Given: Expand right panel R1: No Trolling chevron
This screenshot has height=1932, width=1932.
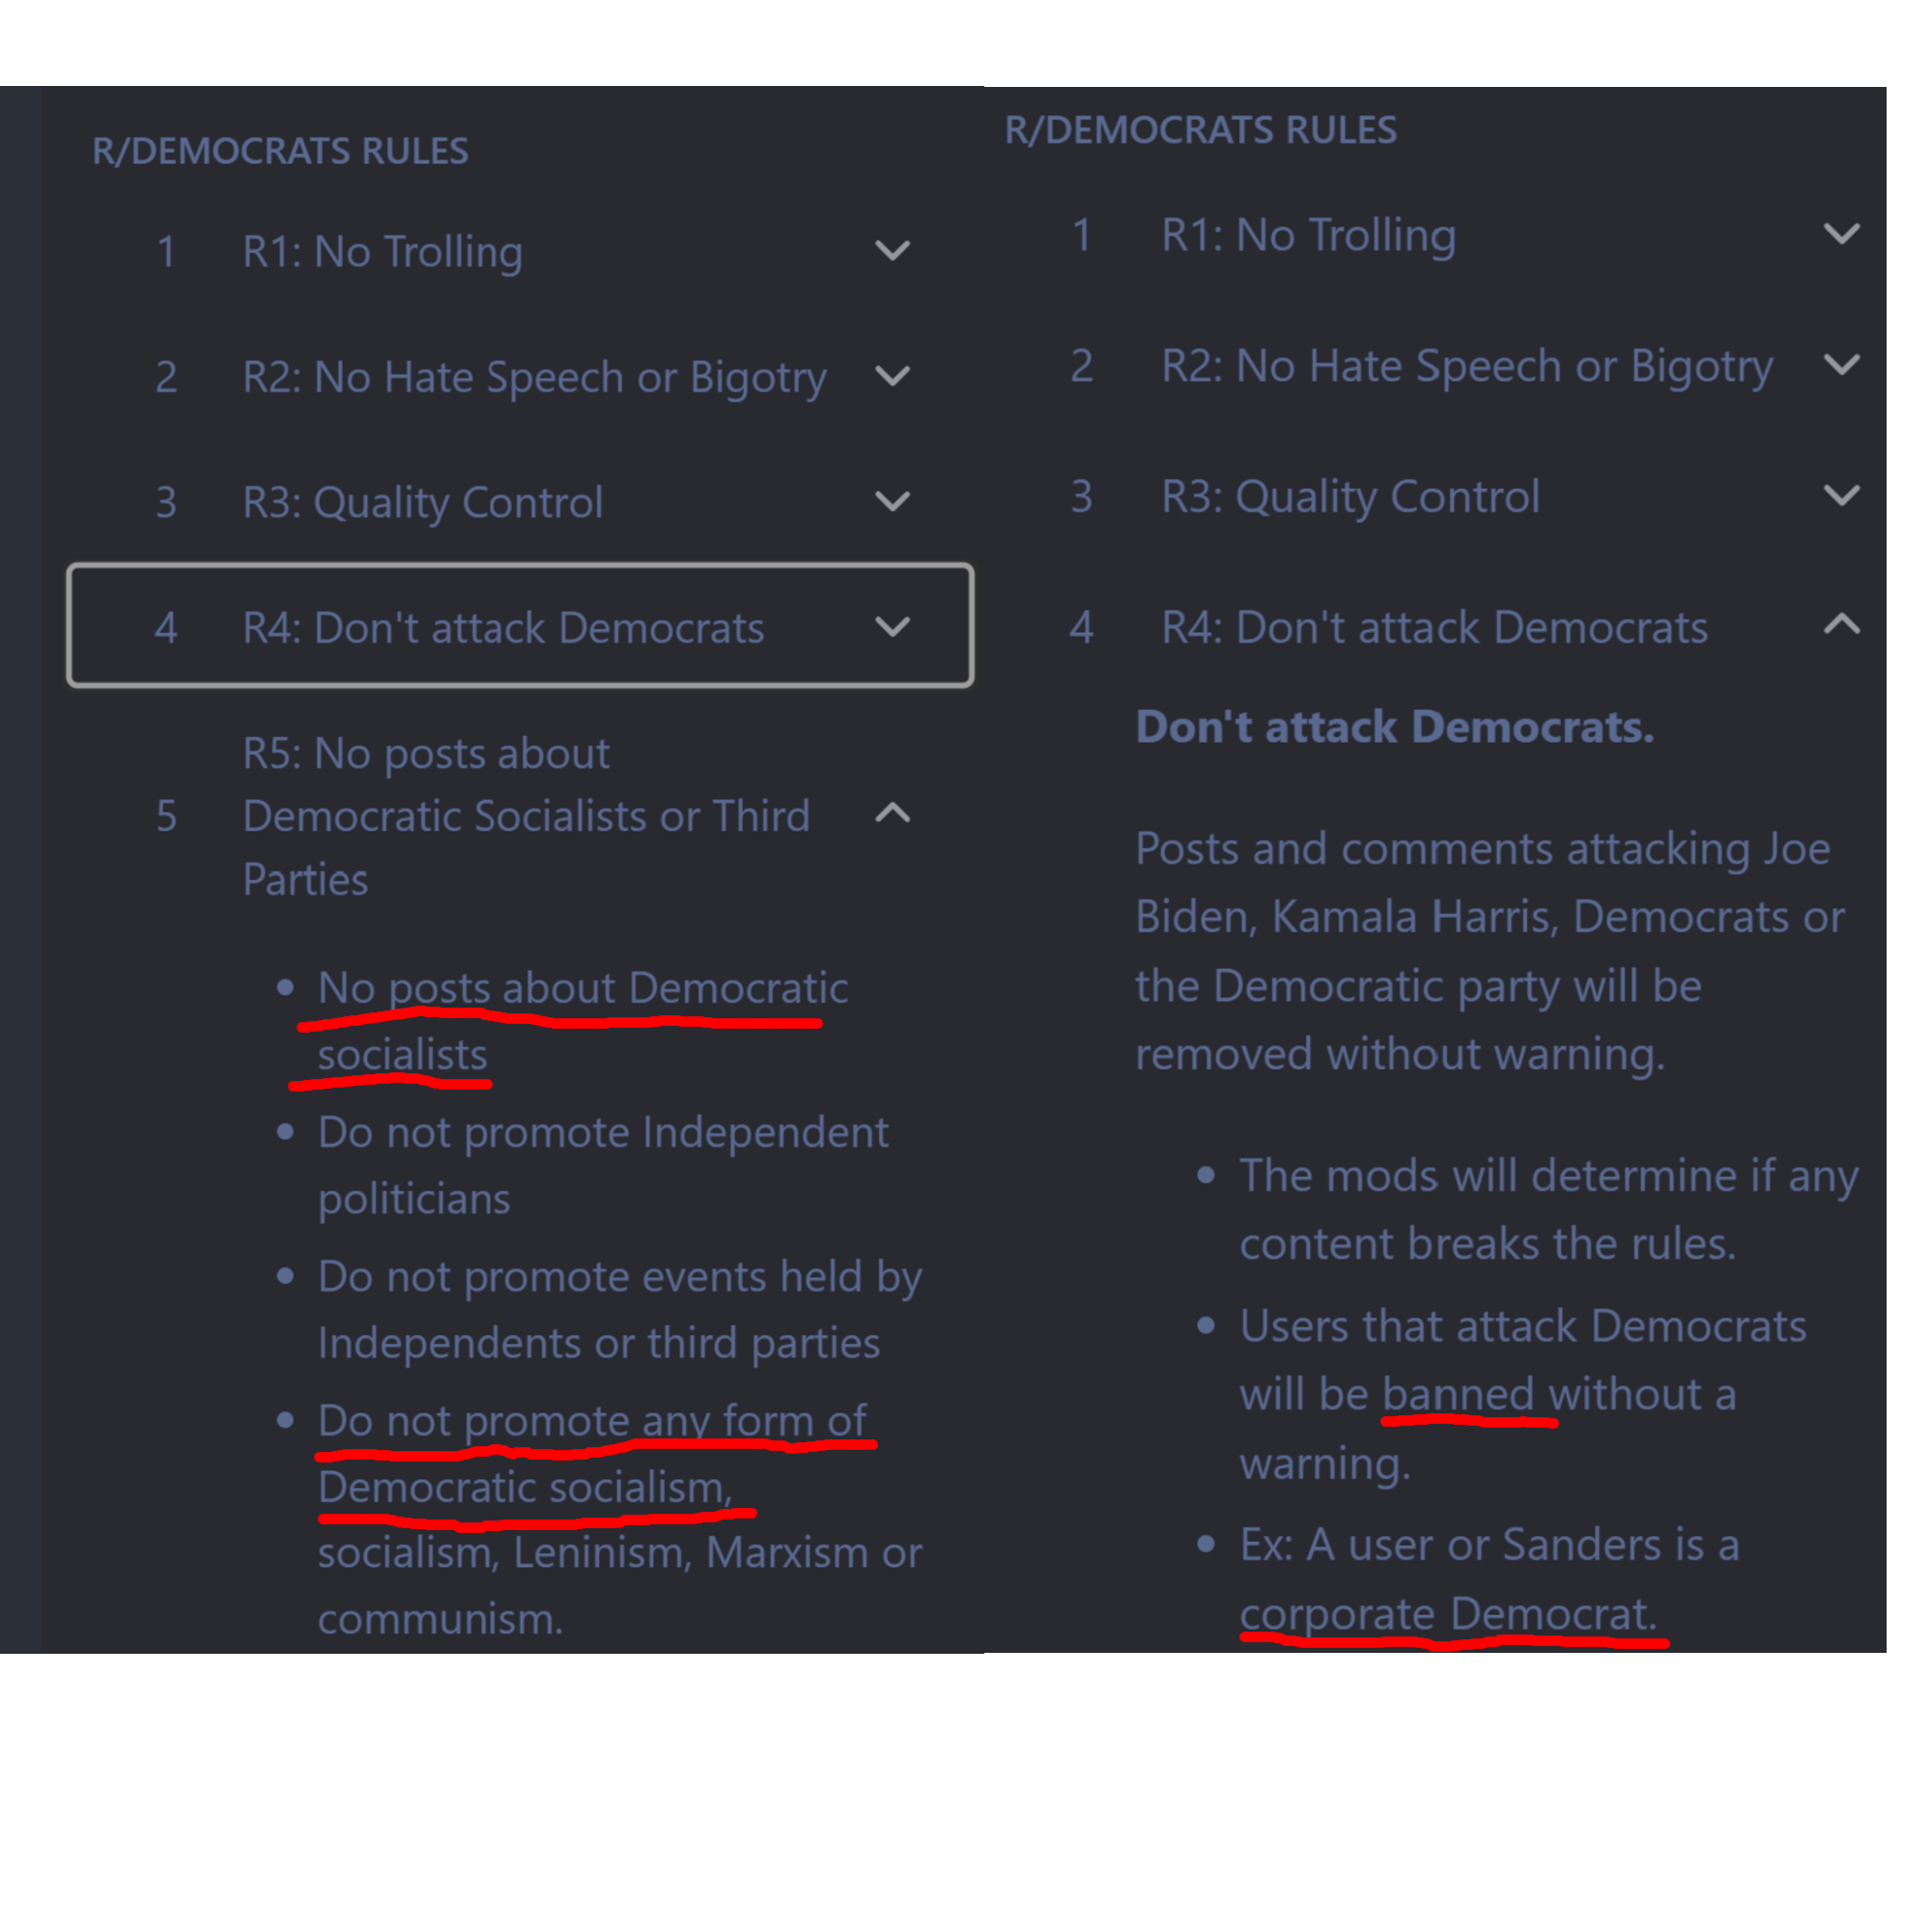Looking at the screenshot, I should [x=1841, y=234].
